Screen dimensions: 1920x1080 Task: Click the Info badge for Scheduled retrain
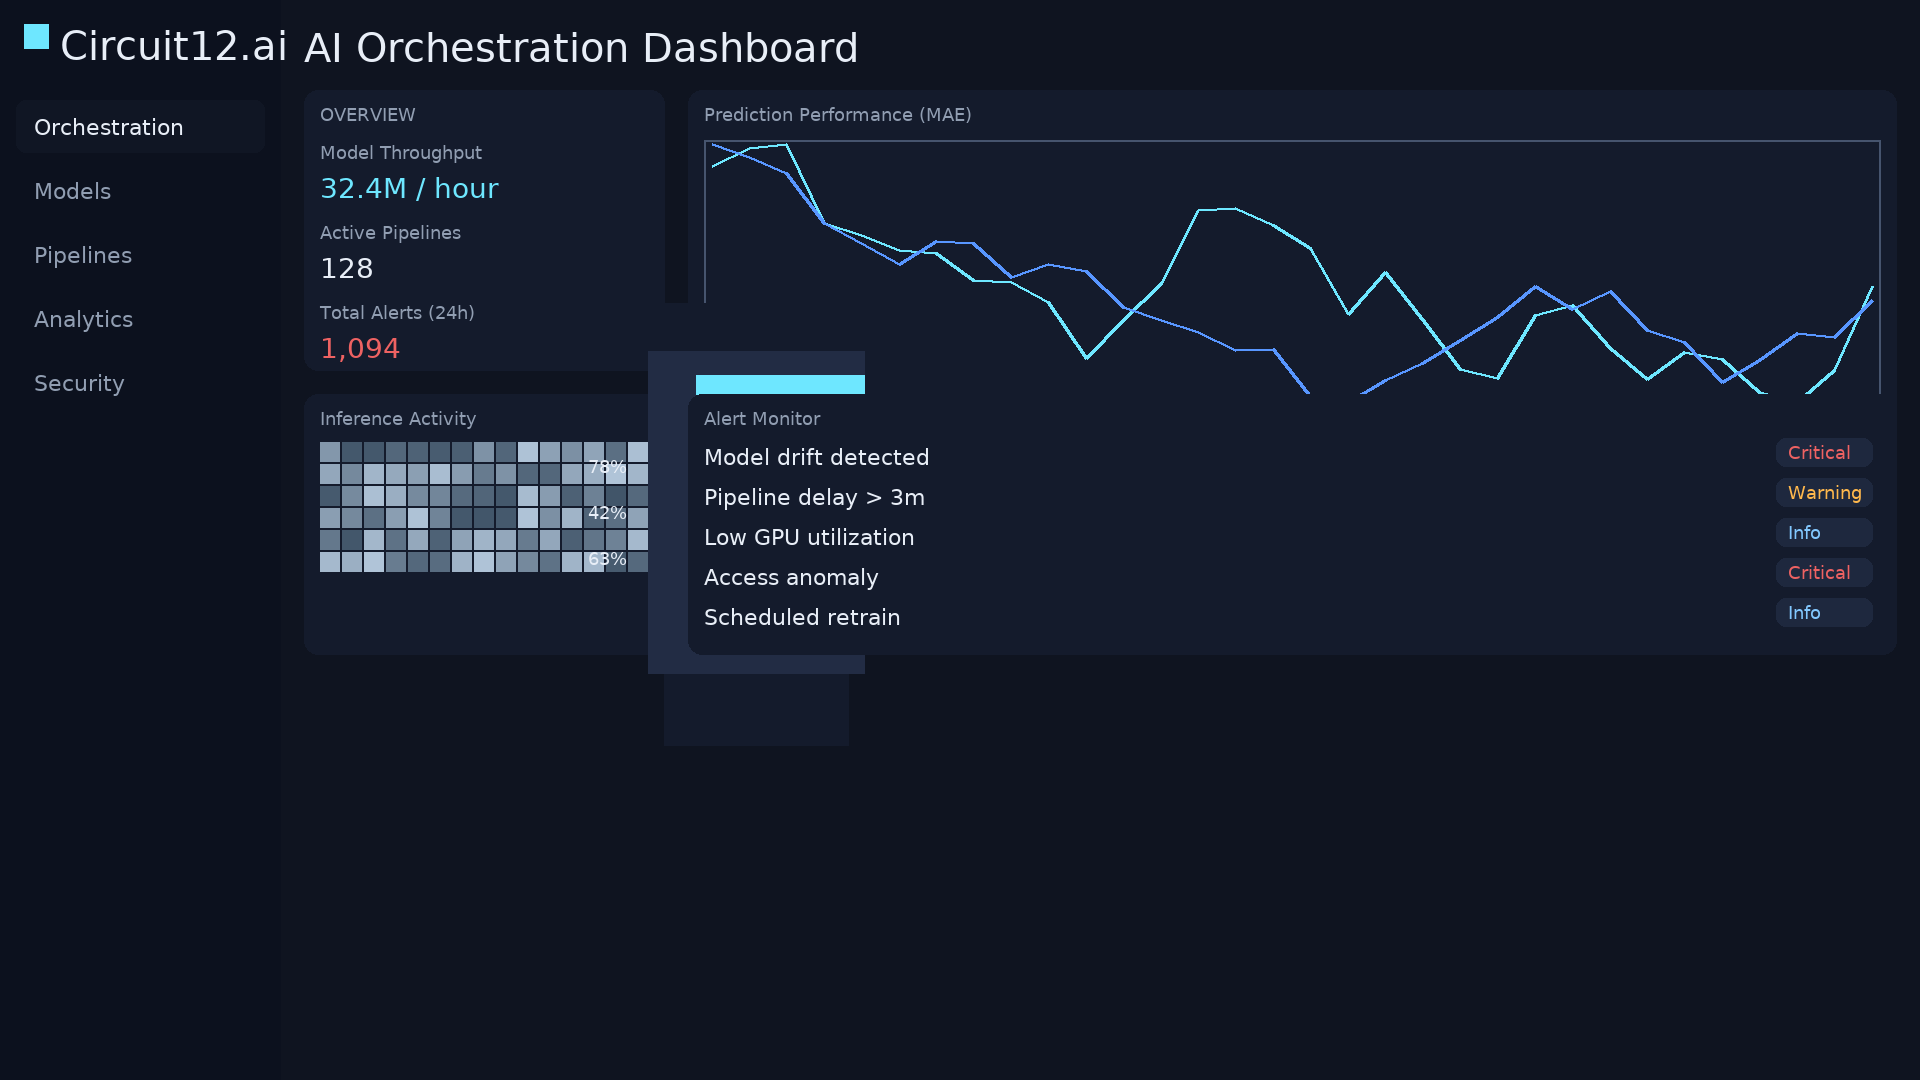pyautogui.click(x=1823, y=612)
